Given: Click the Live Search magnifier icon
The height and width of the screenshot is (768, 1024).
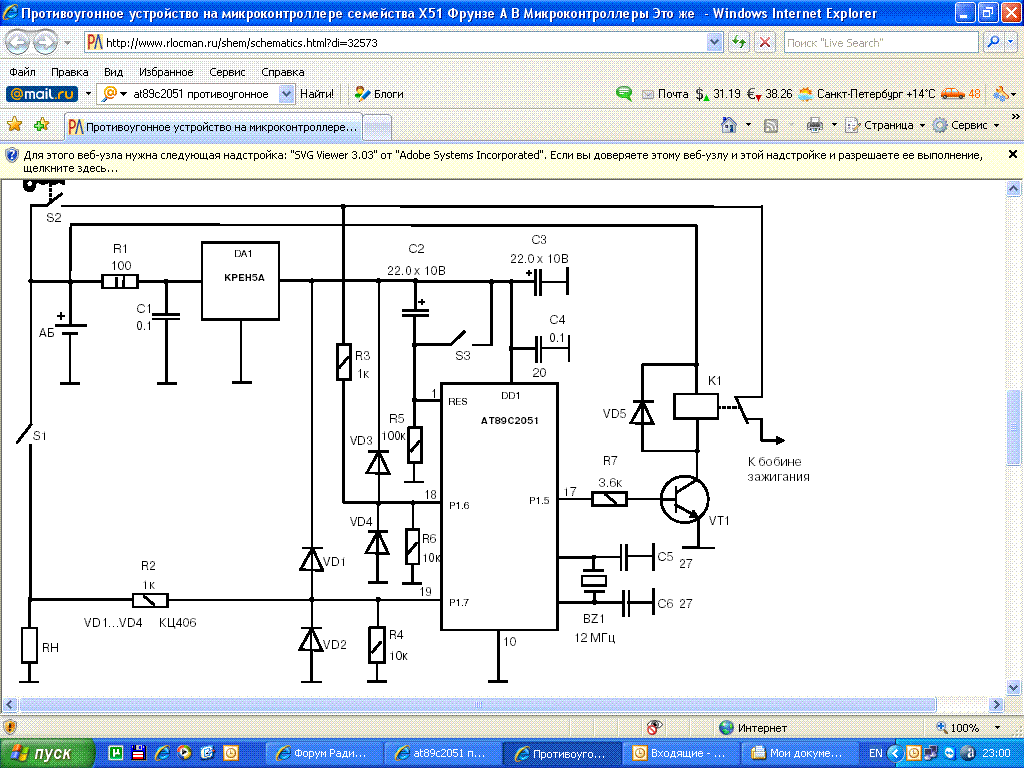Looking at the screenshot, I should click(994, 43).
